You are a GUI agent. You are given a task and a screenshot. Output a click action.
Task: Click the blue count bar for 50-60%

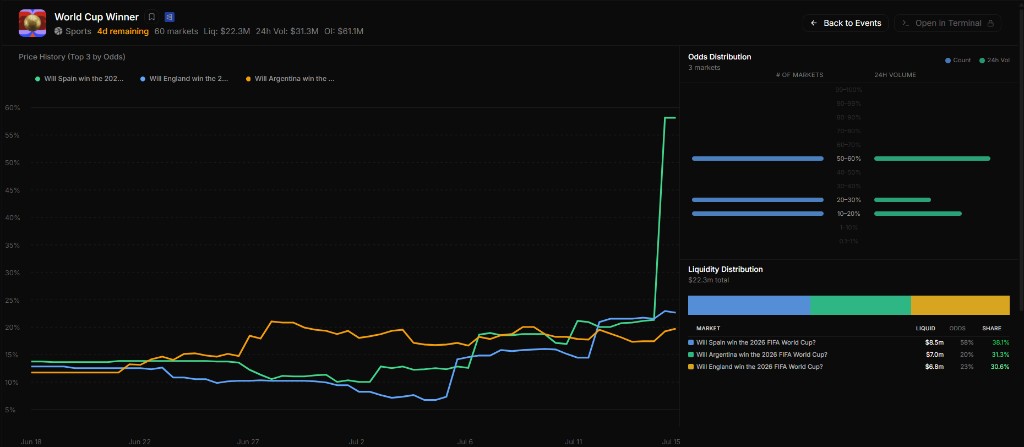(x=758, y=158)
